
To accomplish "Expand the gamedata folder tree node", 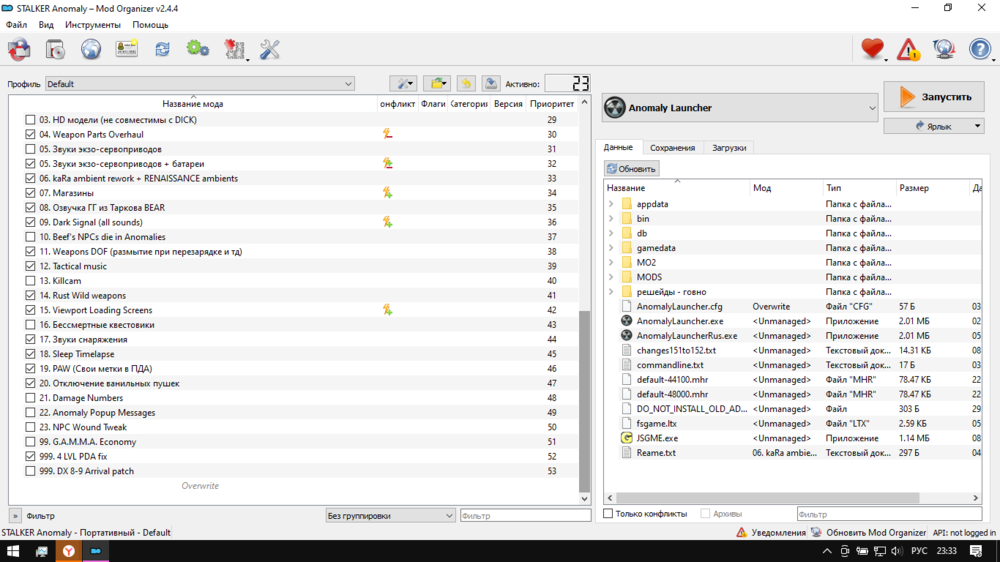I will 611,248.
